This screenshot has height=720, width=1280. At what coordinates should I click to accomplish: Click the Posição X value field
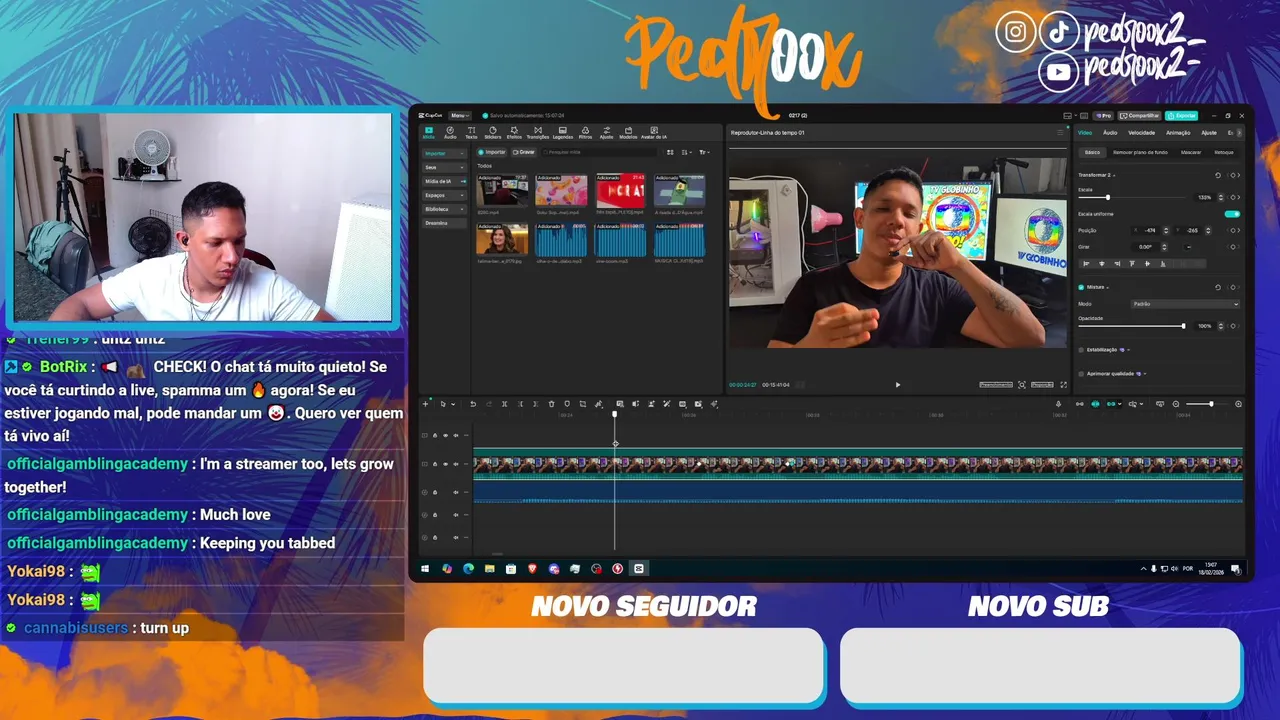[x=1149, y=230]
